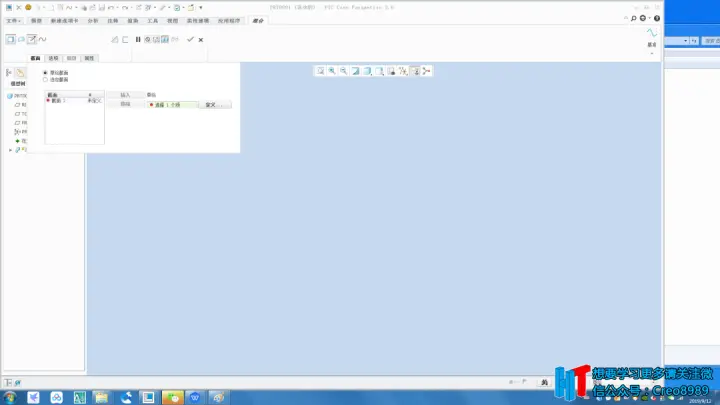Open the help question mark icon

click(657, 18)
